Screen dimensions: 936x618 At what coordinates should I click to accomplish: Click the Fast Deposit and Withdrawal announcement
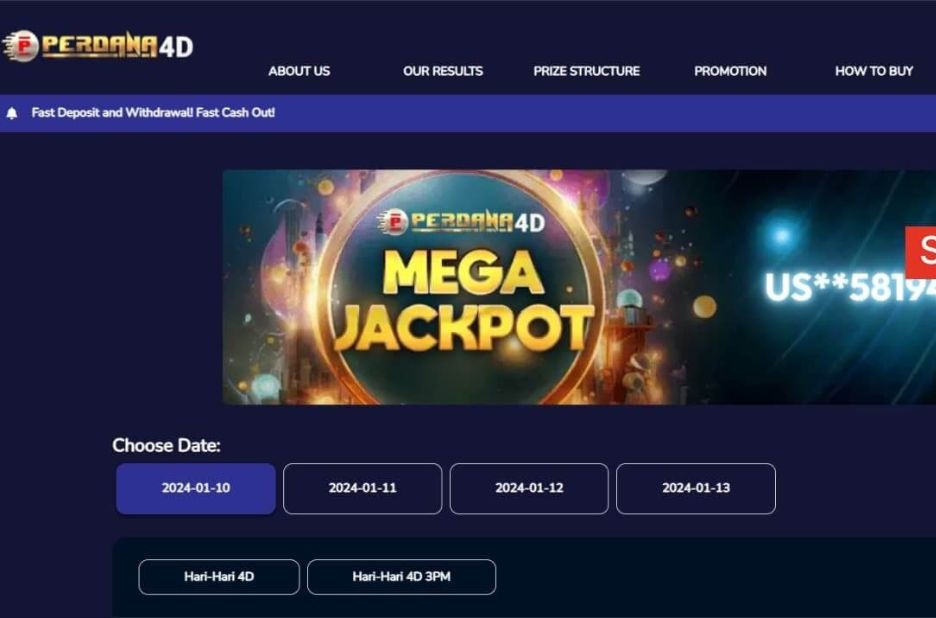[153, 113]
